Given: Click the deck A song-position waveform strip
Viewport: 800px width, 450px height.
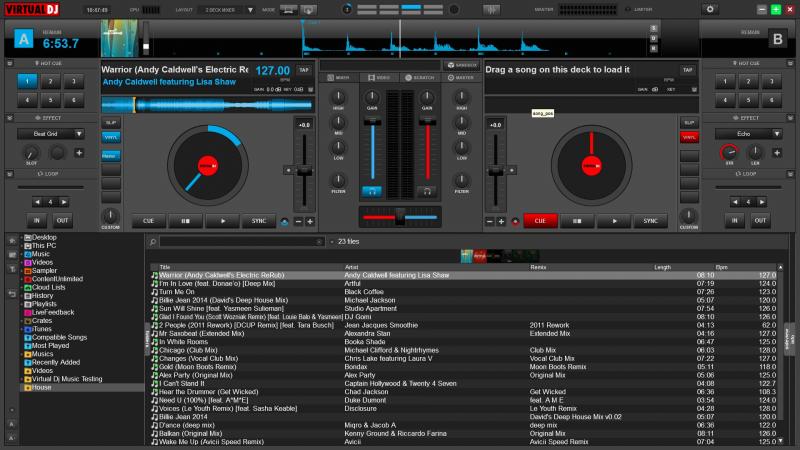Looking at the screenshot, I should pos(207,105).
